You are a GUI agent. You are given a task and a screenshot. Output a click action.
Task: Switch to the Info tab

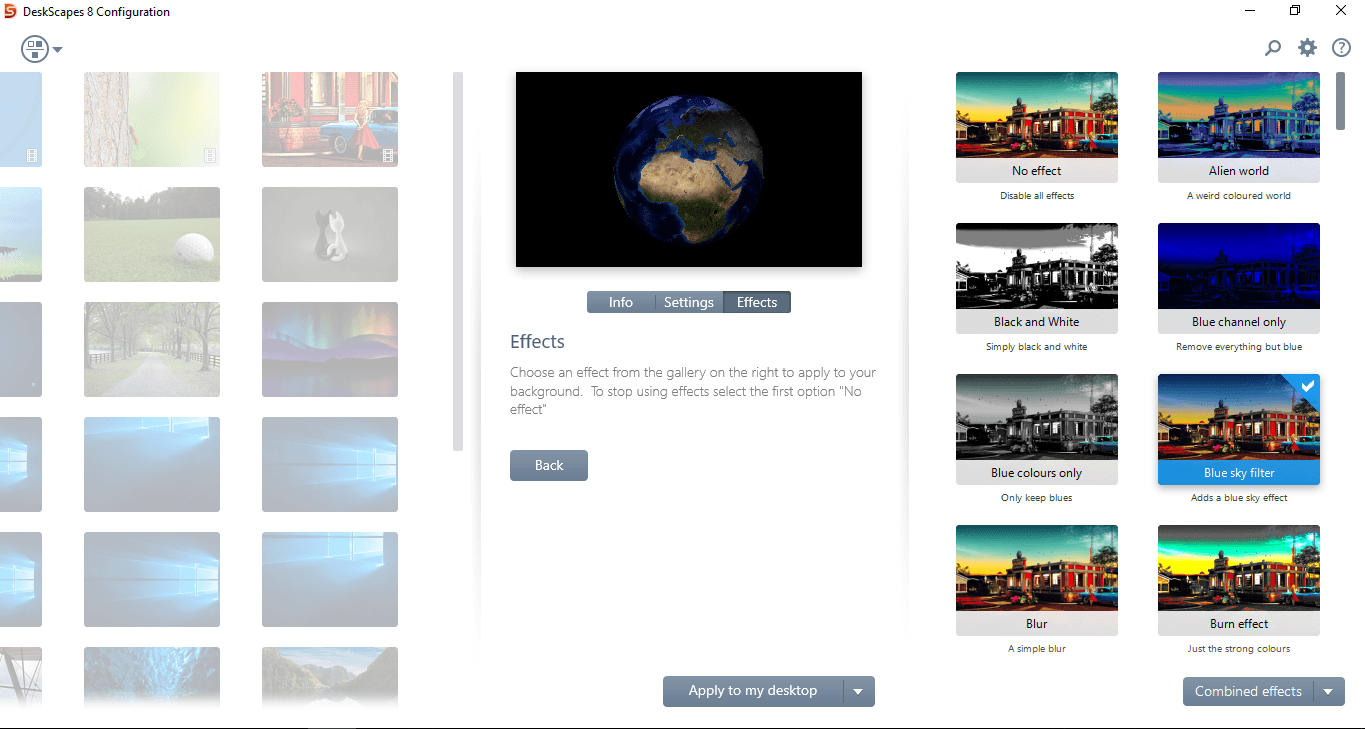coord(620,302)
